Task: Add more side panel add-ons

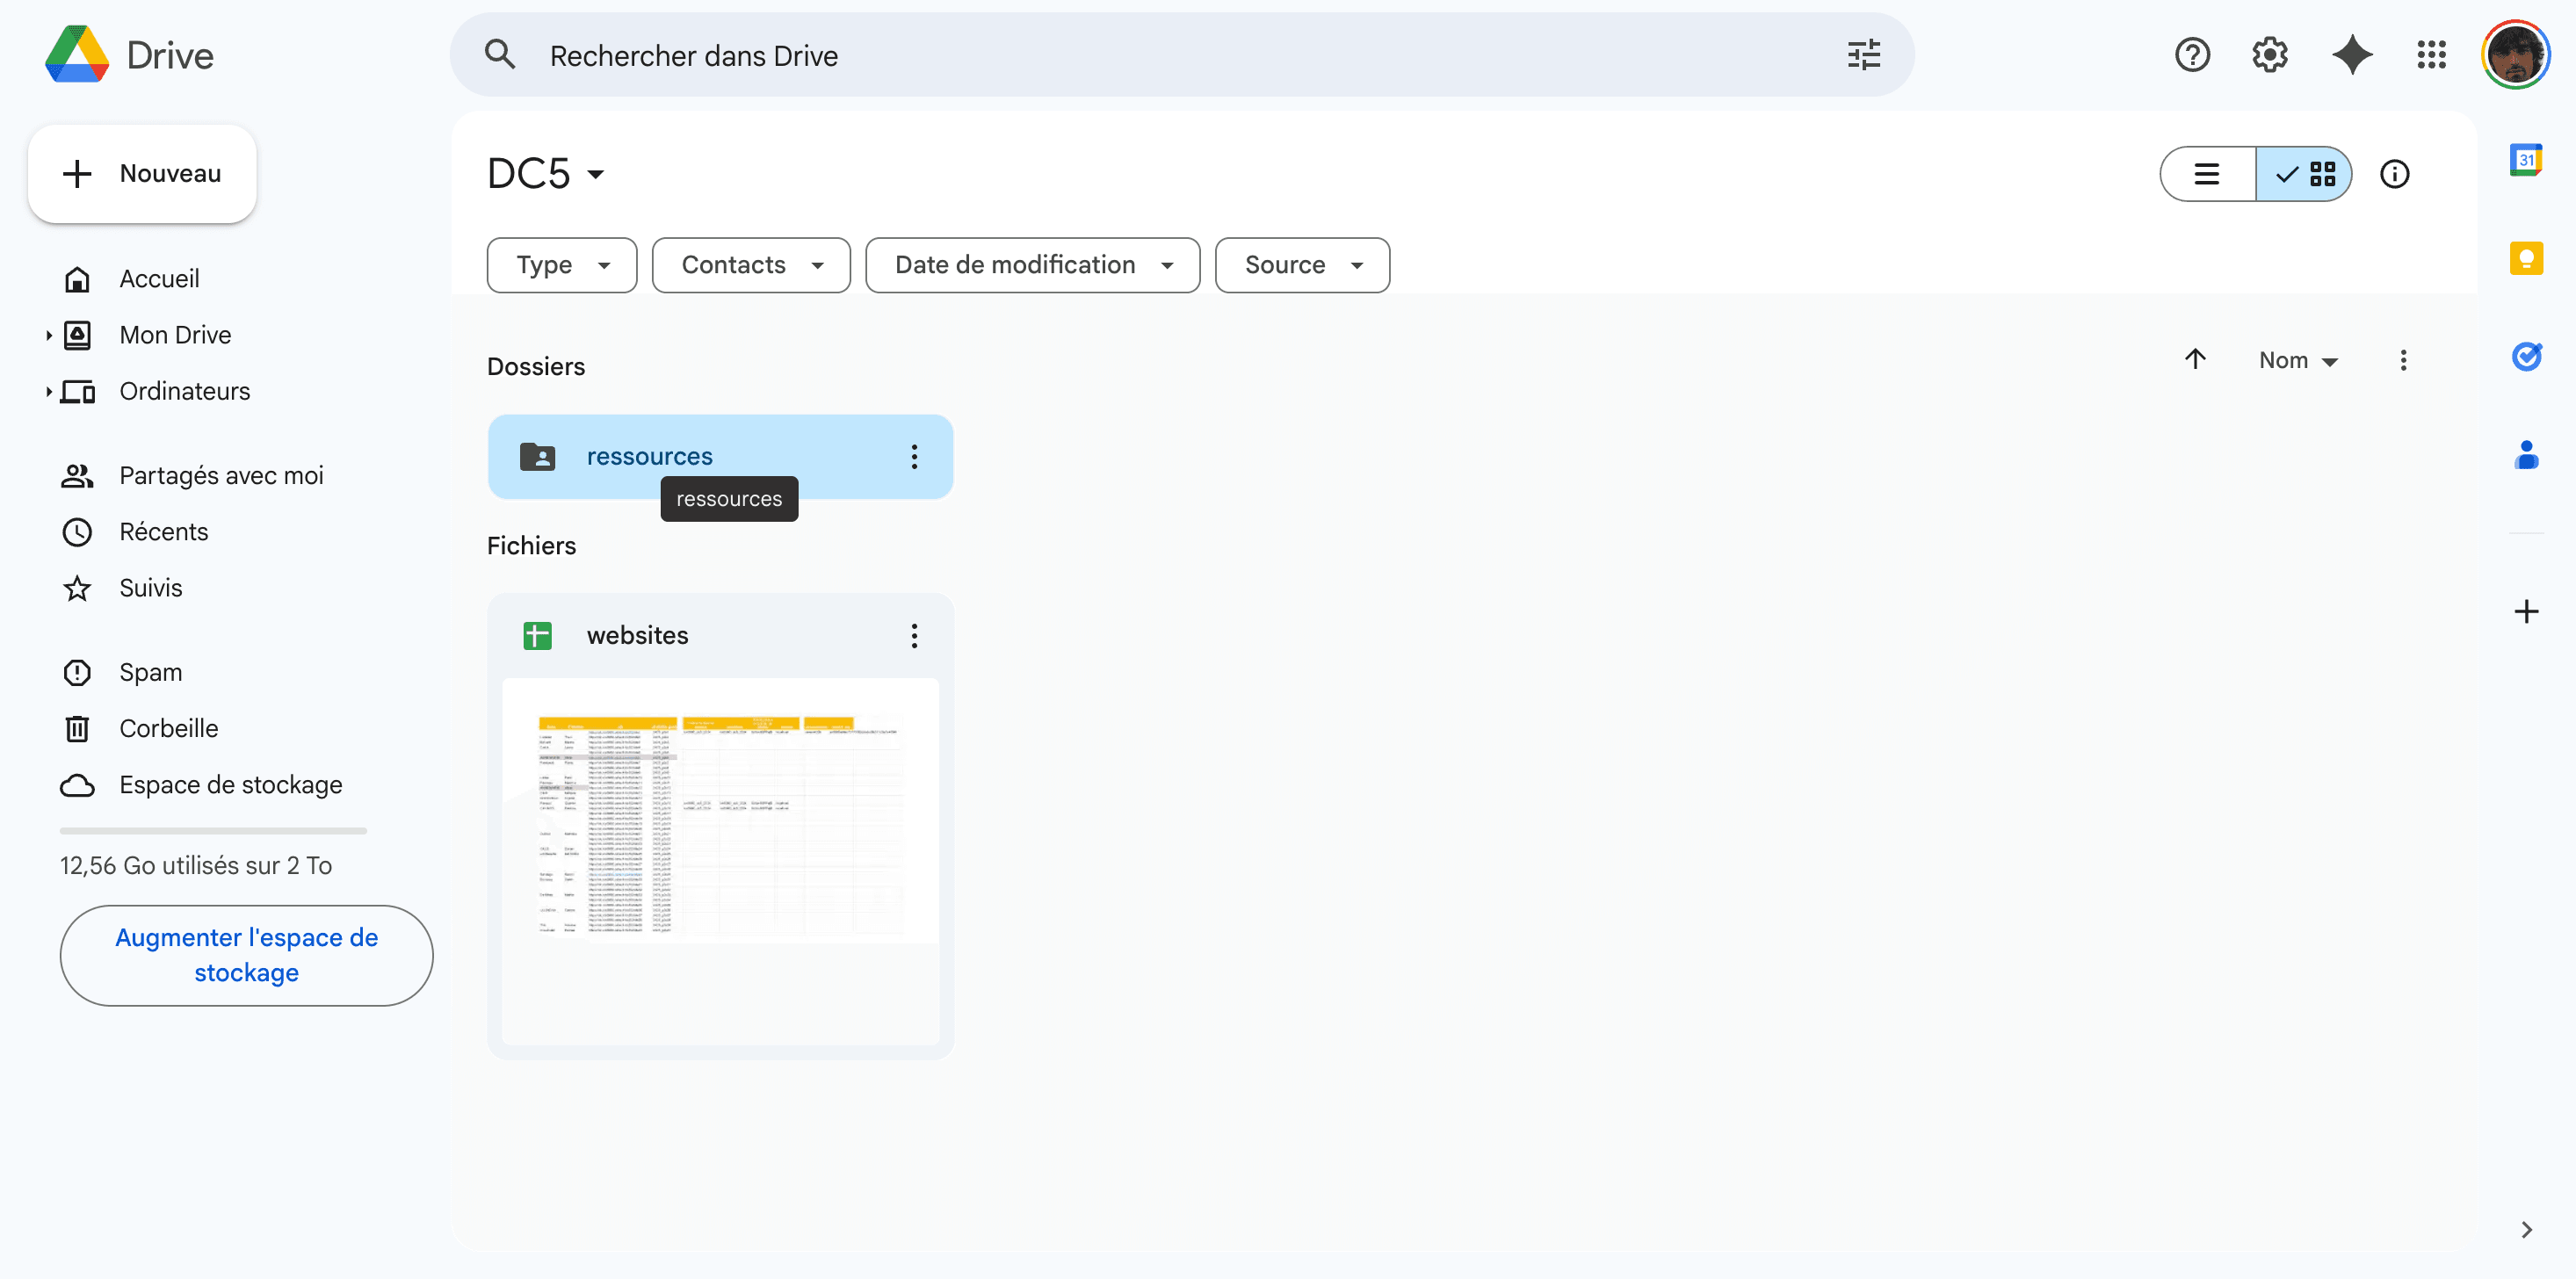Action: pyautogui.click(x=2526, y=611)
